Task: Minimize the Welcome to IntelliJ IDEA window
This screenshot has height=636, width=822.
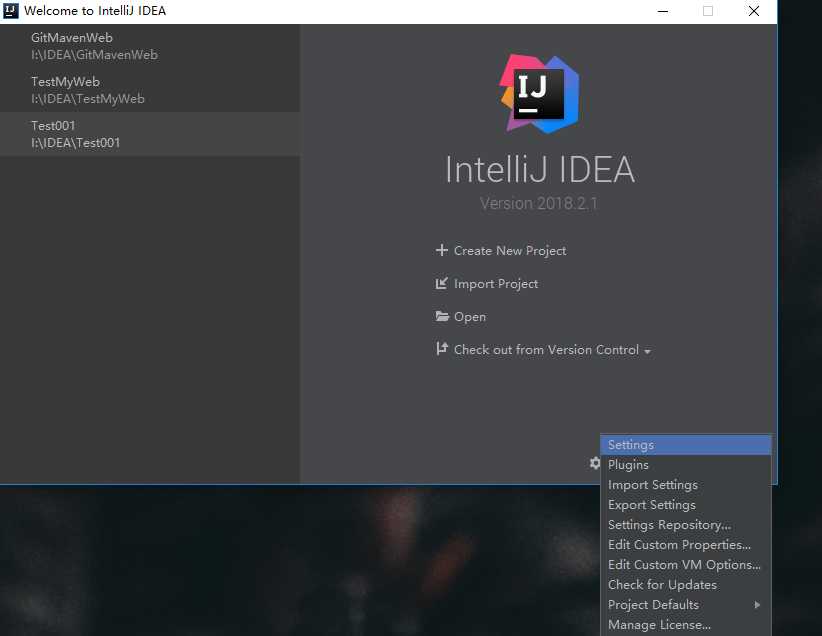Action: pyautogui.click(x=663, y=11)
